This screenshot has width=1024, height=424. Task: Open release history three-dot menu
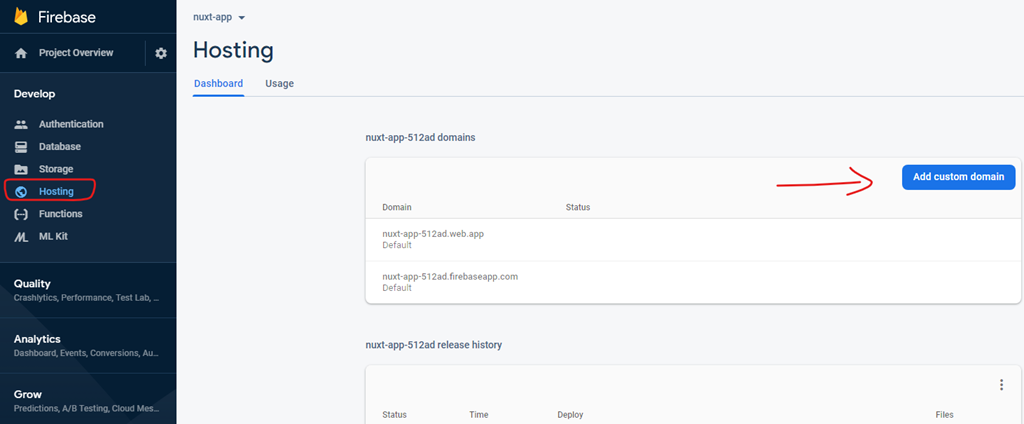(1001, 385)
